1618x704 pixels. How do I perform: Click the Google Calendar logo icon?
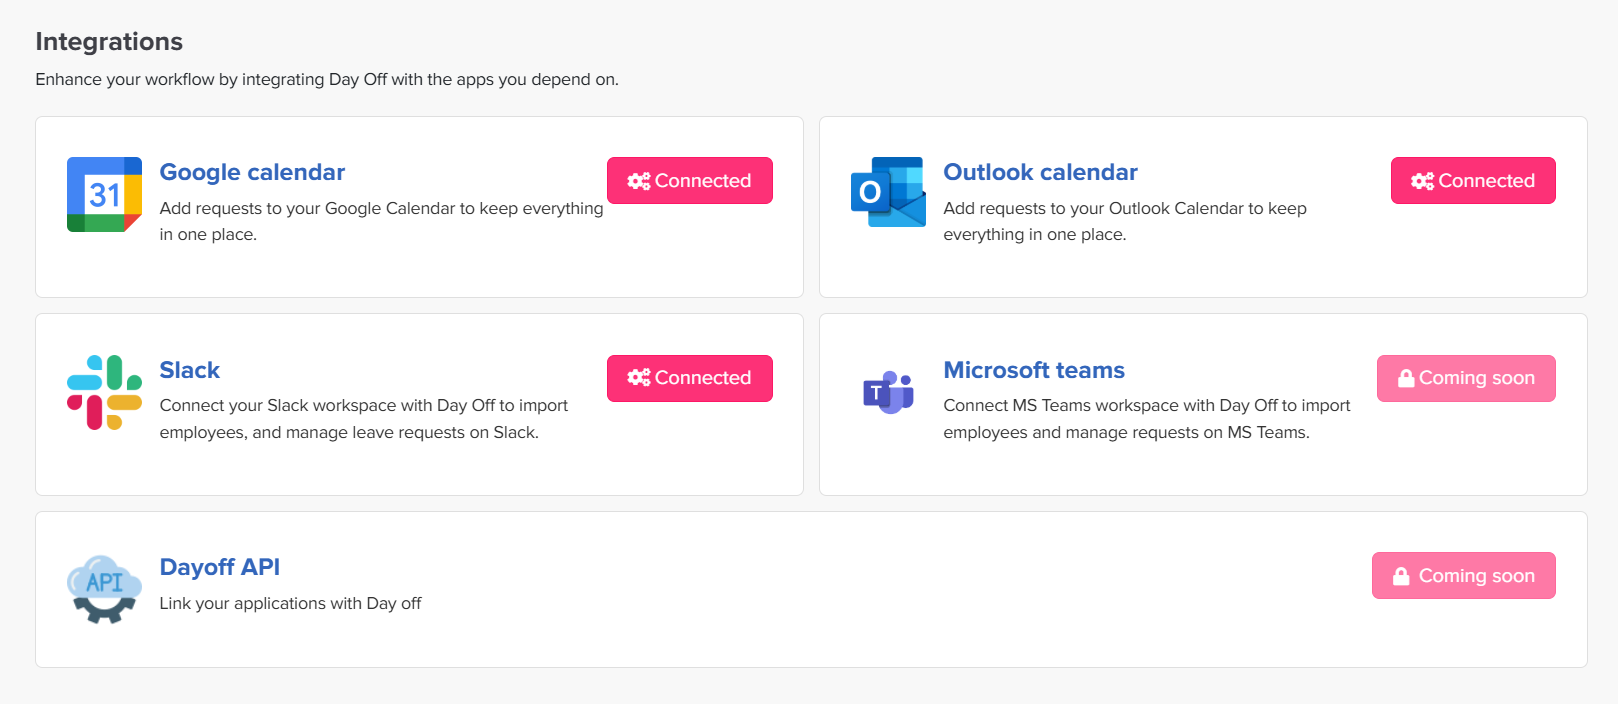point(104,194)
